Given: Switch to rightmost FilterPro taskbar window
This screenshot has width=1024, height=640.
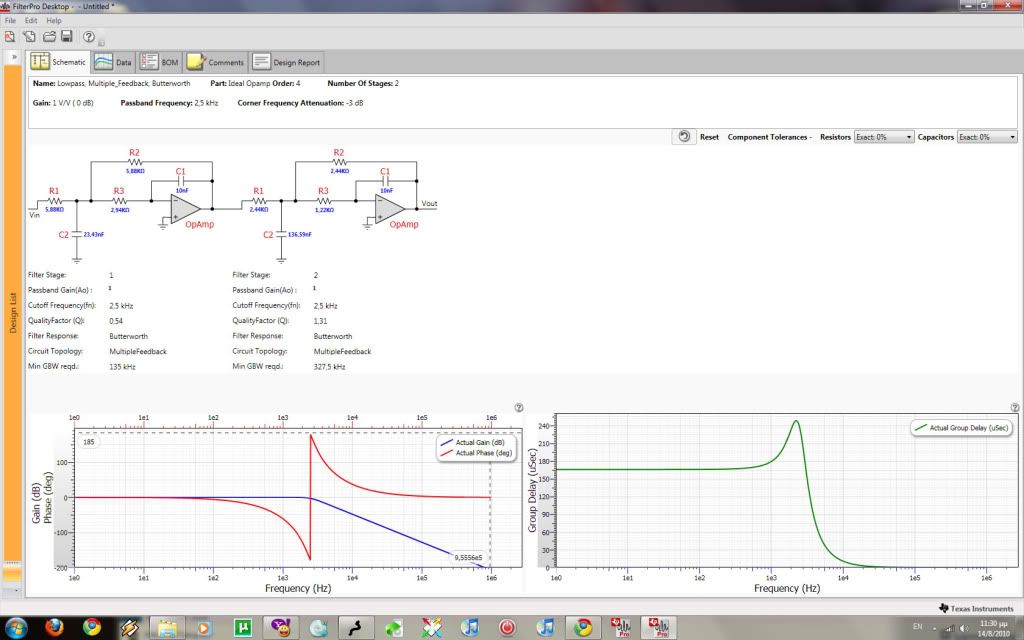Looking at the screenshot, I should point(658,628).
